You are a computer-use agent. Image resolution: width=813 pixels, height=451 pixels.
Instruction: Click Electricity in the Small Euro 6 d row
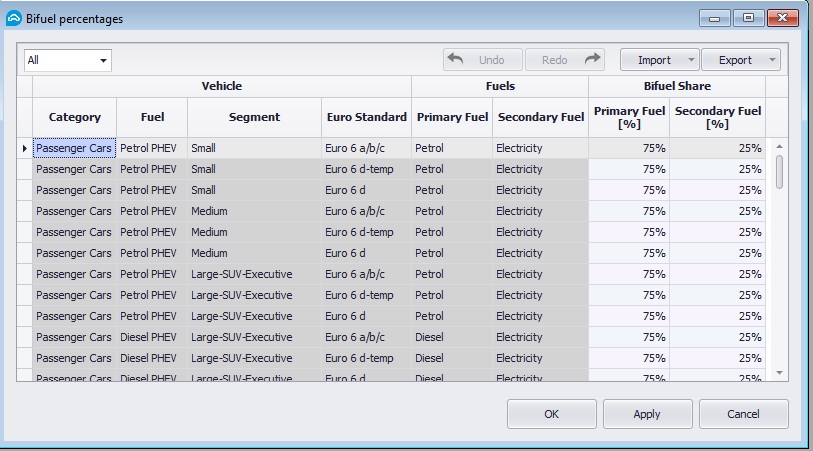[541, 190]
